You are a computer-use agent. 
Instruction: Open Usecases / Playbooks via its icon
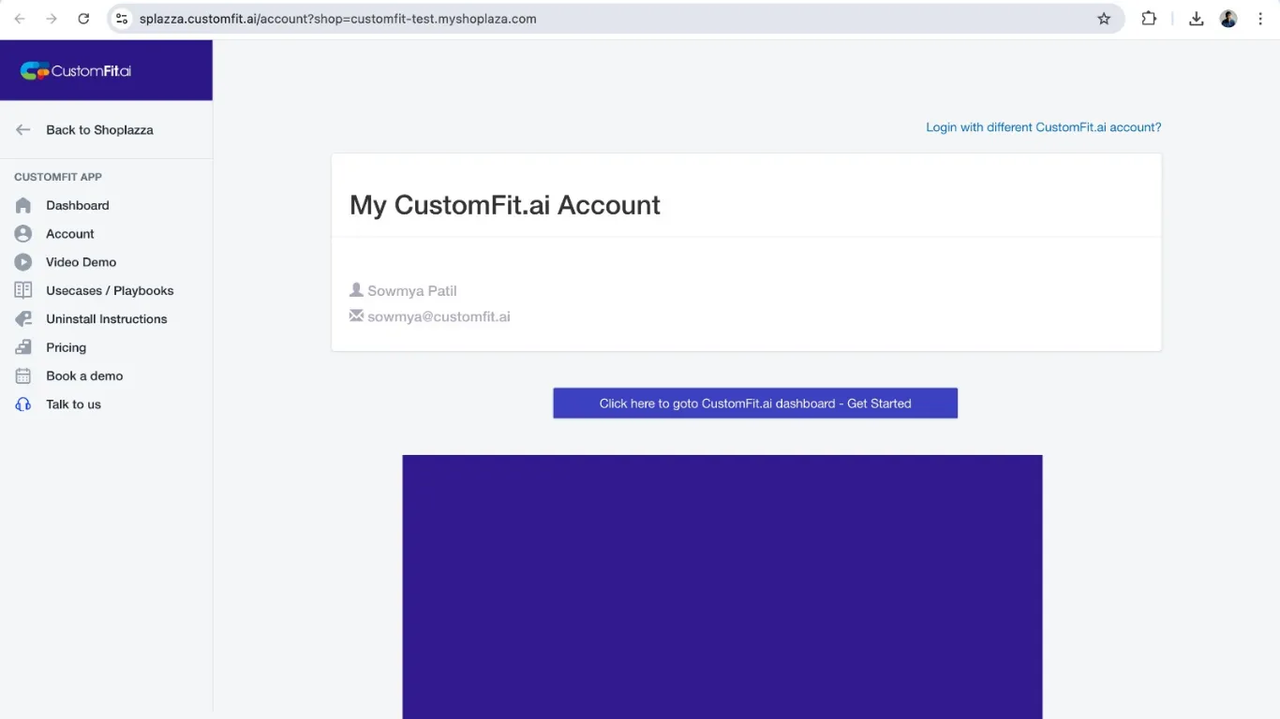(x=23, y=290)
